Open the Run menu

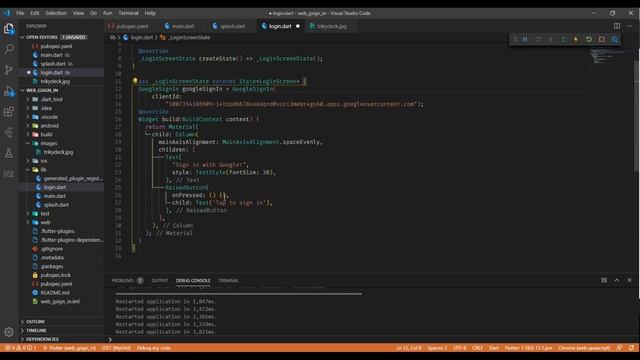107,13
